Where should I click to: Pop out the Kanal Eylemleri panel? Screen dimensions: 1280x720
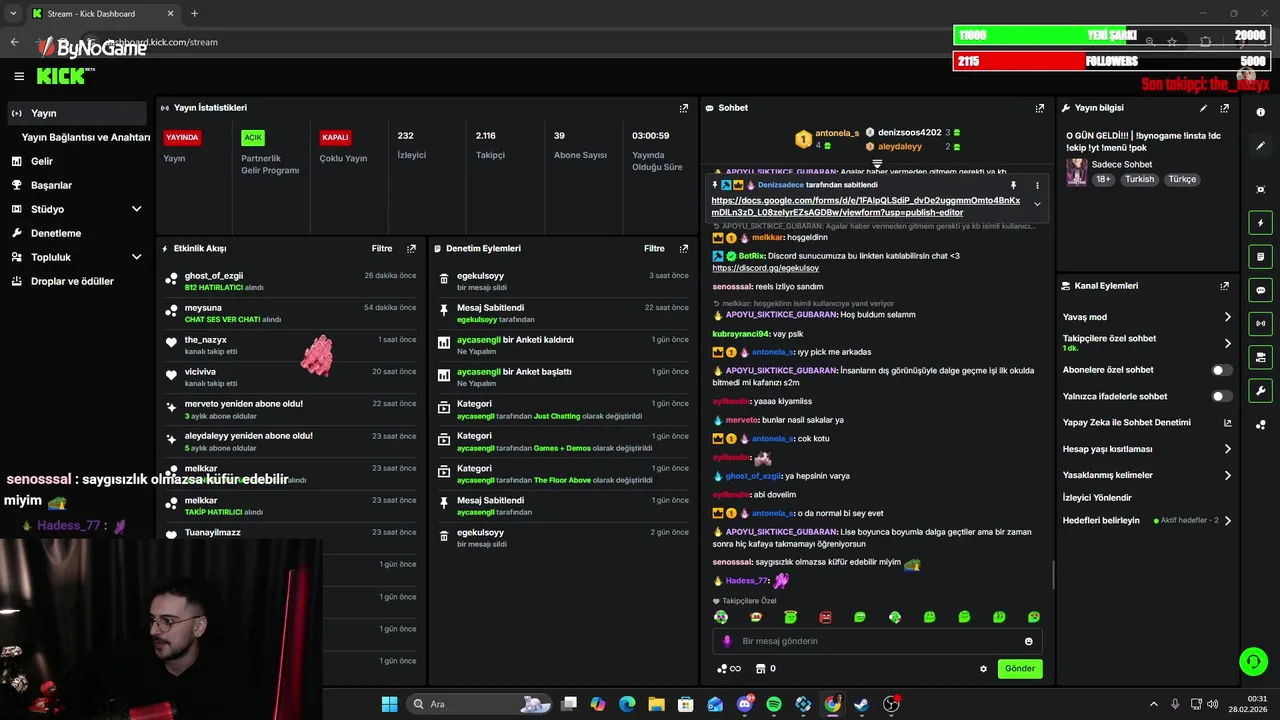1224,286
